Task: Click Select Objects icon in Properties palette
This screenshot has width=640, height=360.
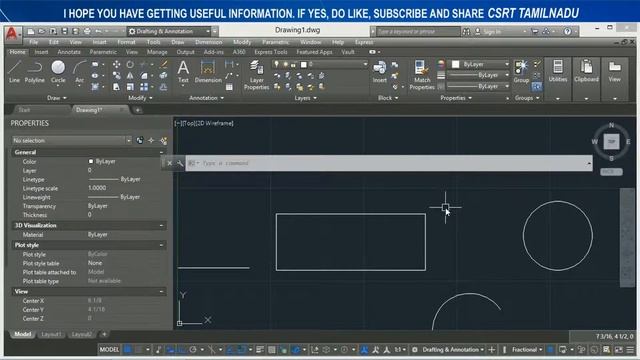Action: tap(151, 140)
